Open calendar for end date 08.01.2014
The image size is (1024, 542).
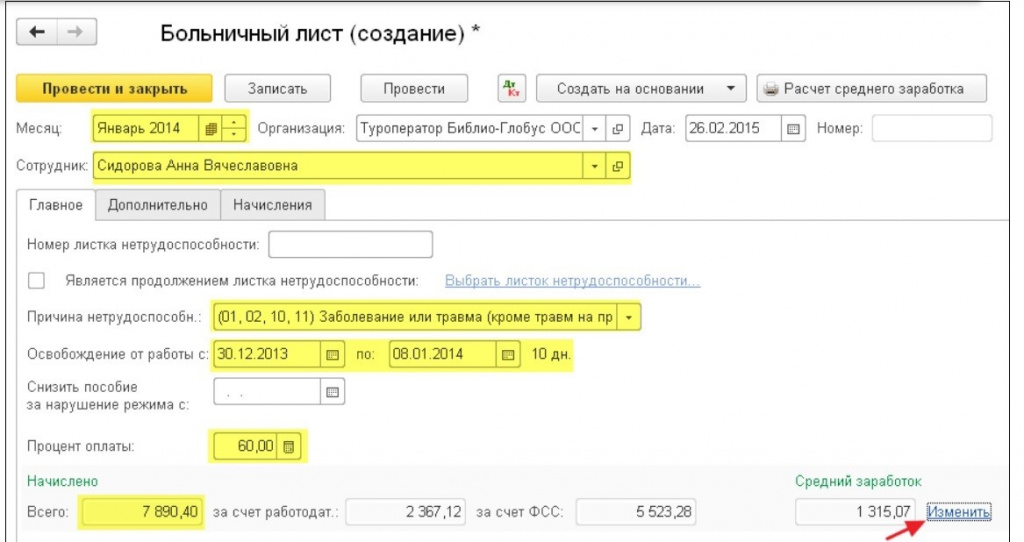508,355
